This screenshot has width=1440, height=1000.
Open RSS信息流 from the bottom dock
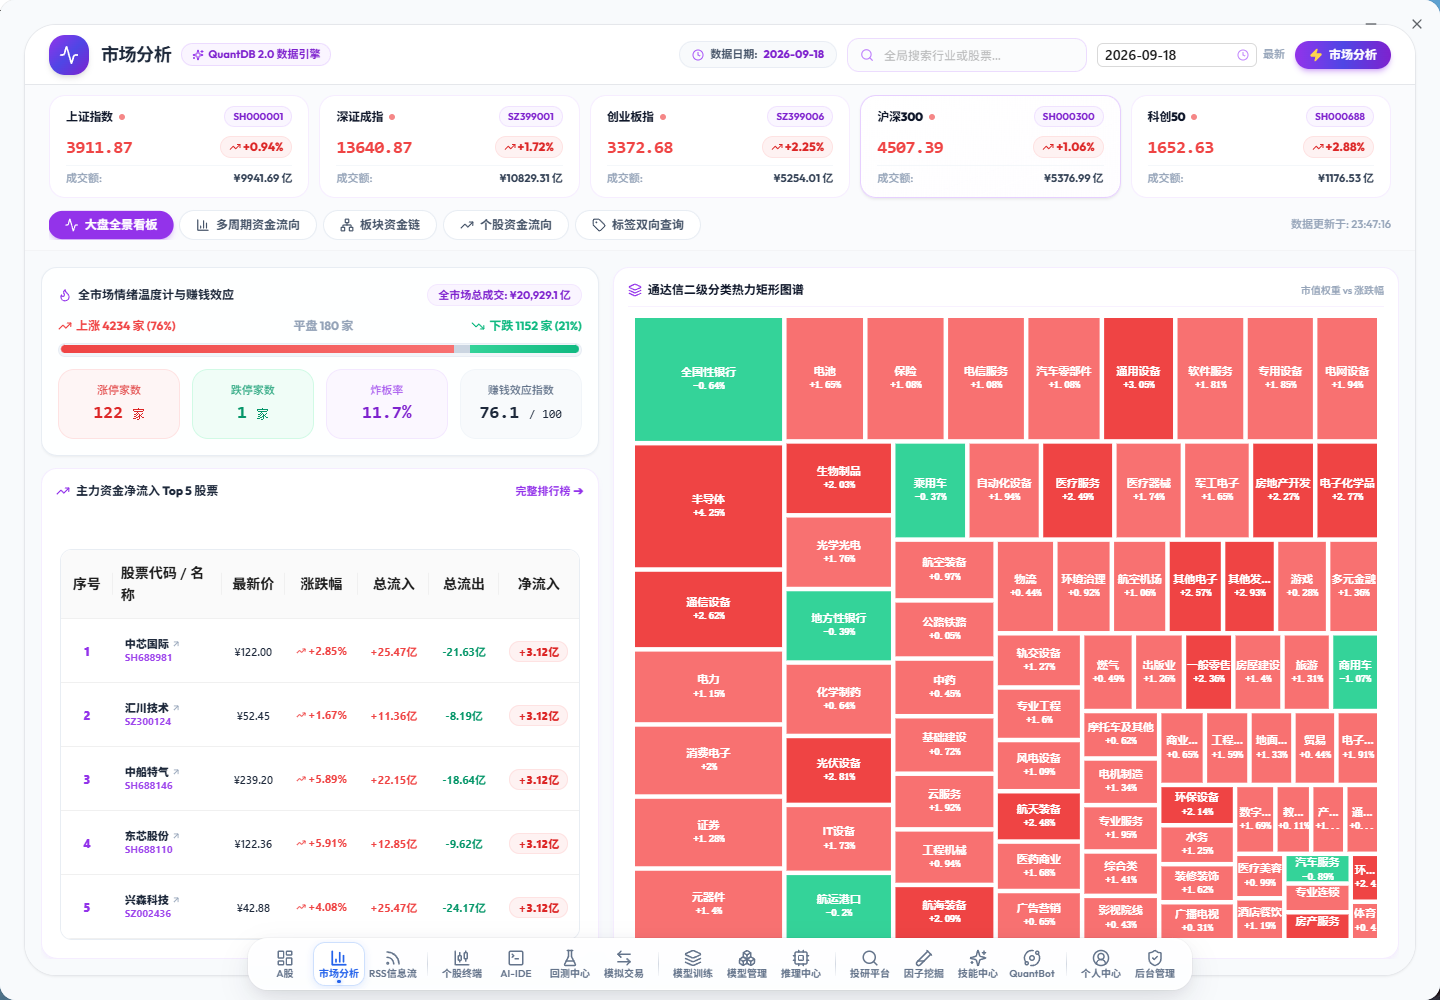tap(393, 964)
